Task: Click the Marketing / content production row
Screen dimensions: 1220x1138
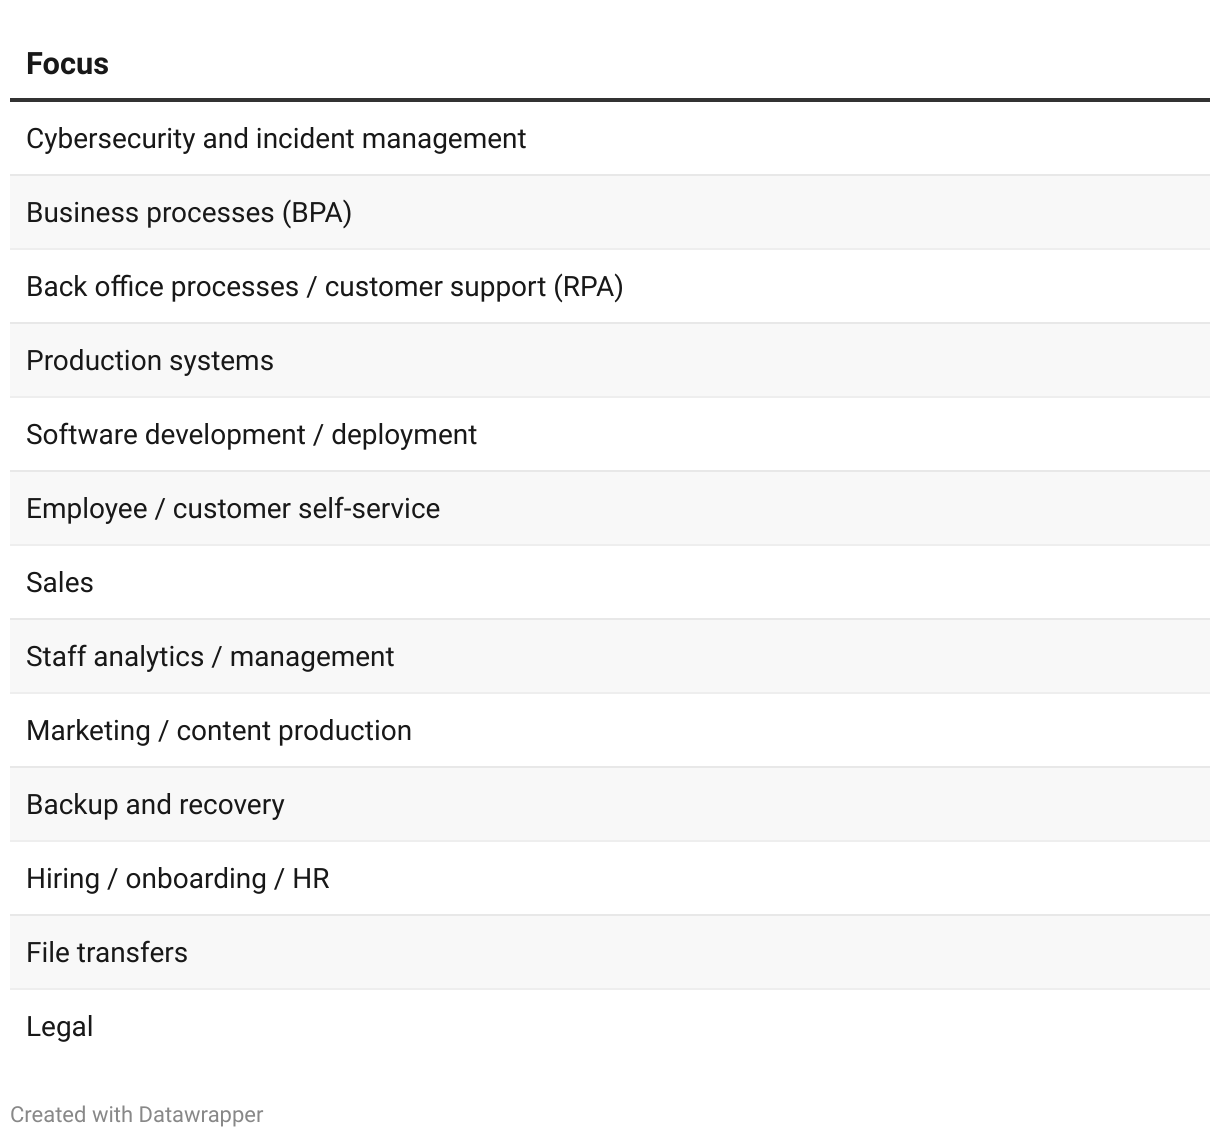Action: click(219, 731)
